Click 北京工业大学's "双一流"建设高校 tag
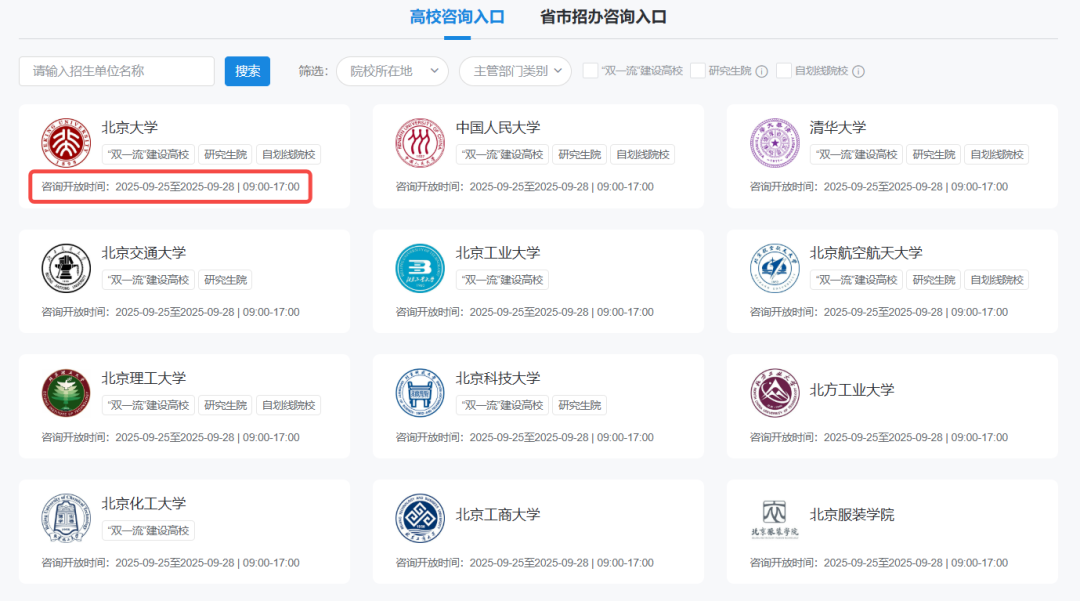This screenshot has width=1080, height=601. (x=502, y=280)
